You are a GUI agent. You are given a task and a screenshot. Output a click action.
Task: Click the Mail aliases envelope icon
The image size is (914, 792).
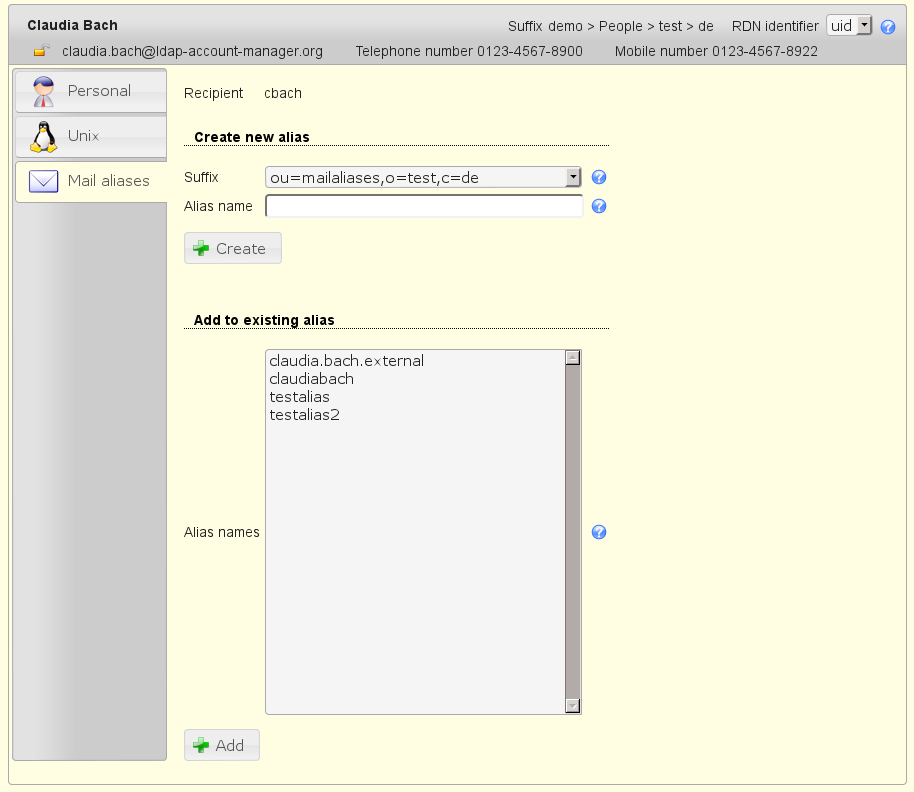click(x=43, y=181)
